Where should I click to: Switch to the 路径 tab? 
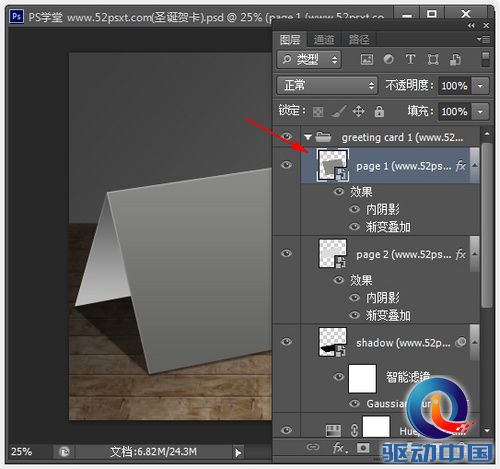(359, 40)
